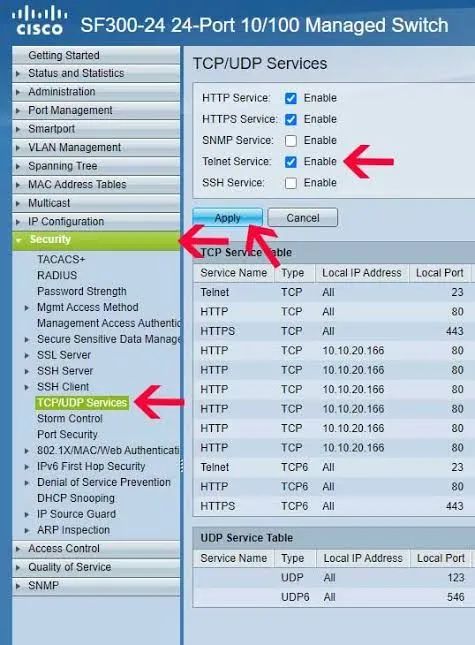The width and height of the screenshot is (475, 645).
Task: Select the Telnet TCP row
Action: point(333,292)
